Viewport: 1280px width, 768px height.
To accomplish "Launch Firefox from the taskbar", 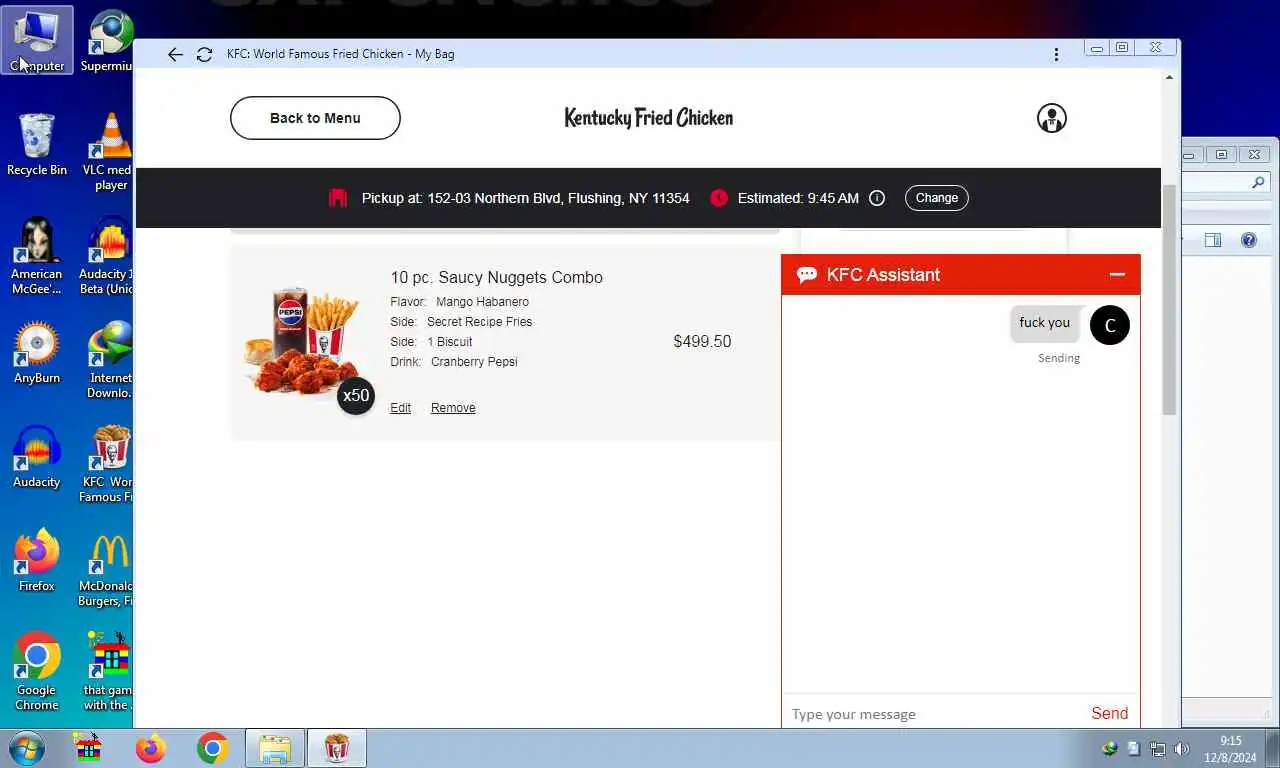I will [151, 748].
